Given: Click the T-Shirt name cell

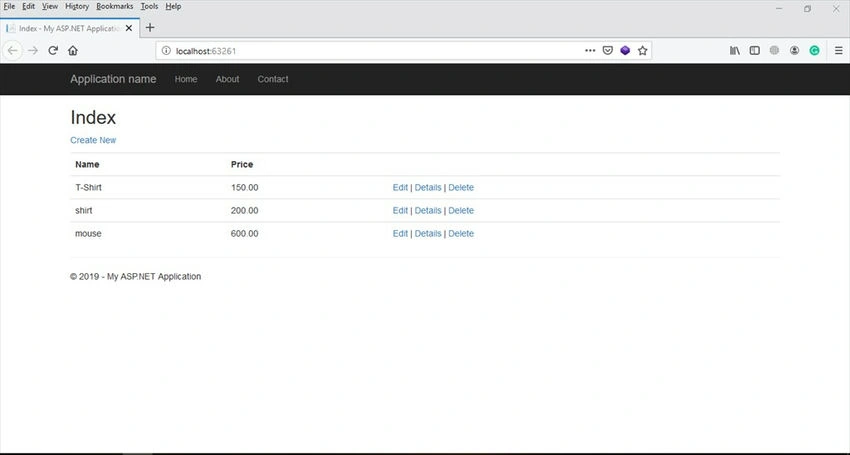Looking at the screenshot, I should pos(88,188).
